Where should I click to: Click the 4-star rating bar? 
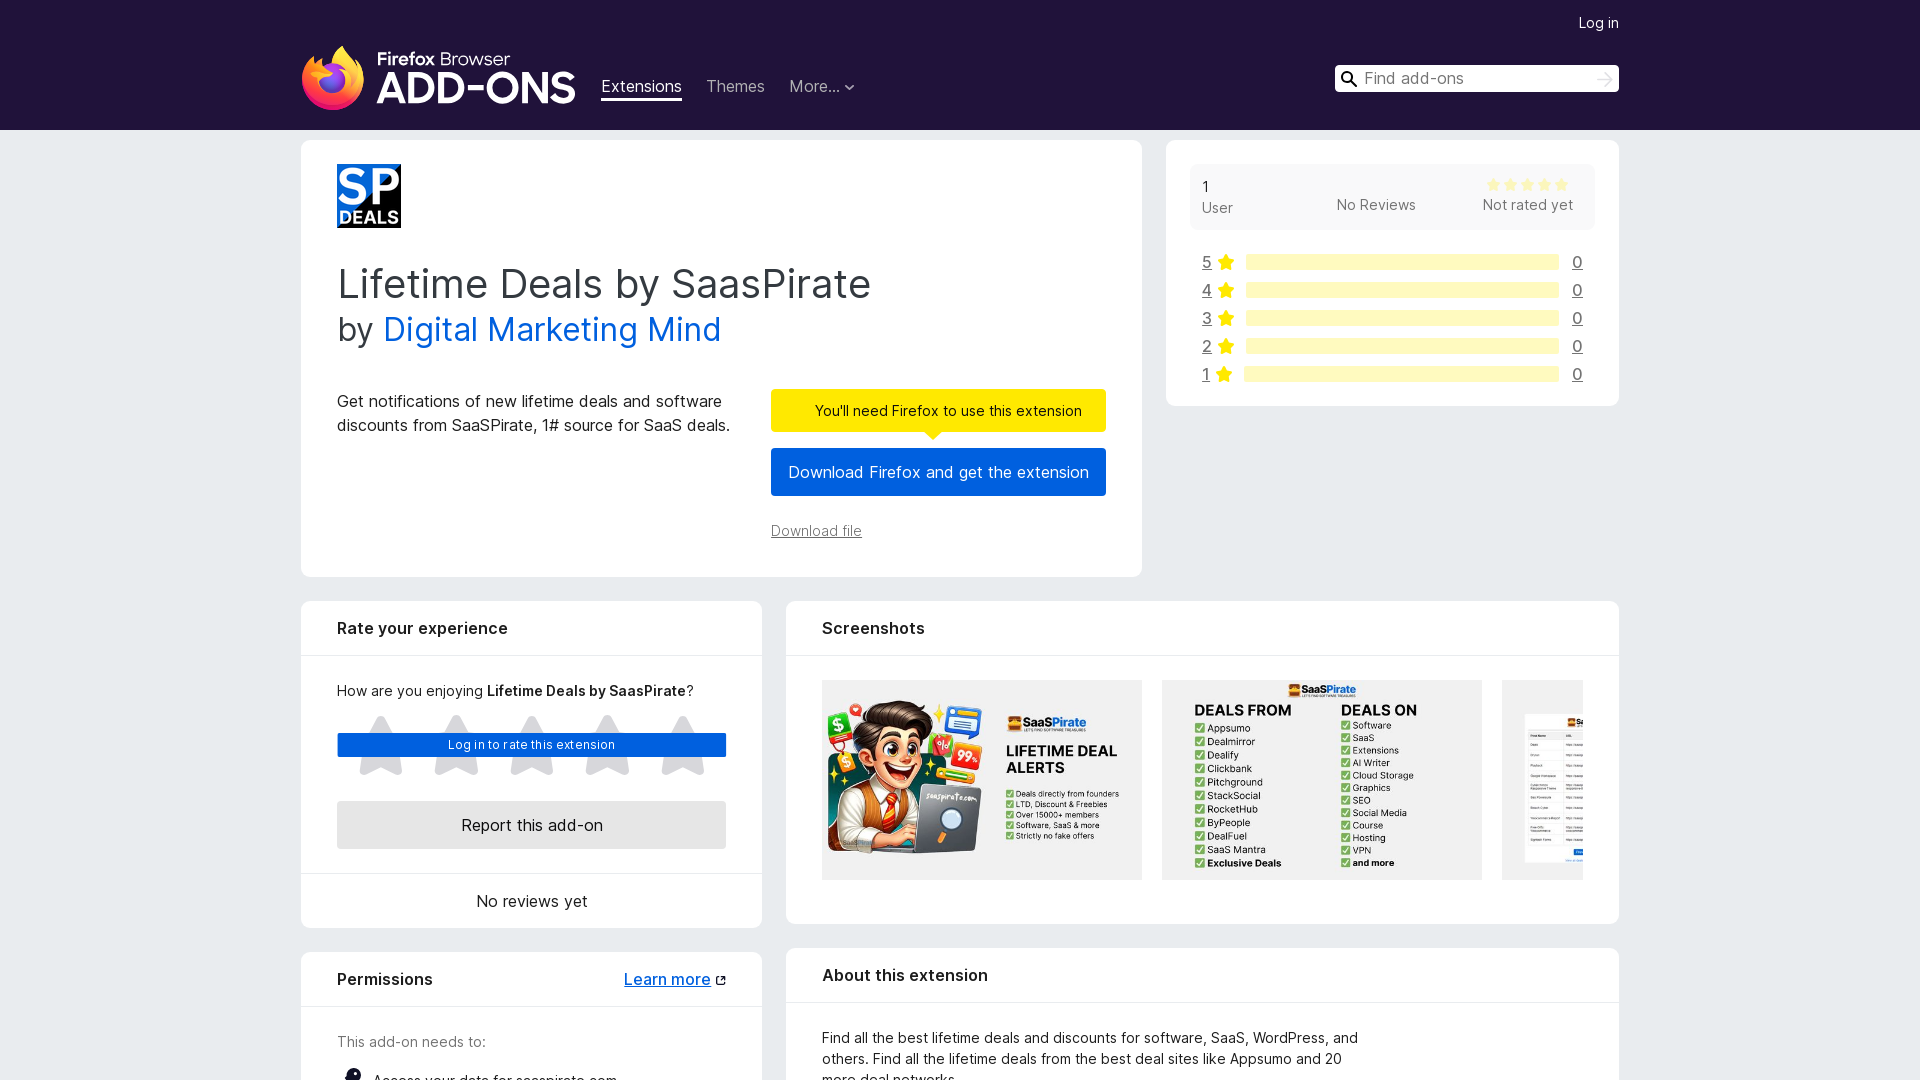(1402, 290)
